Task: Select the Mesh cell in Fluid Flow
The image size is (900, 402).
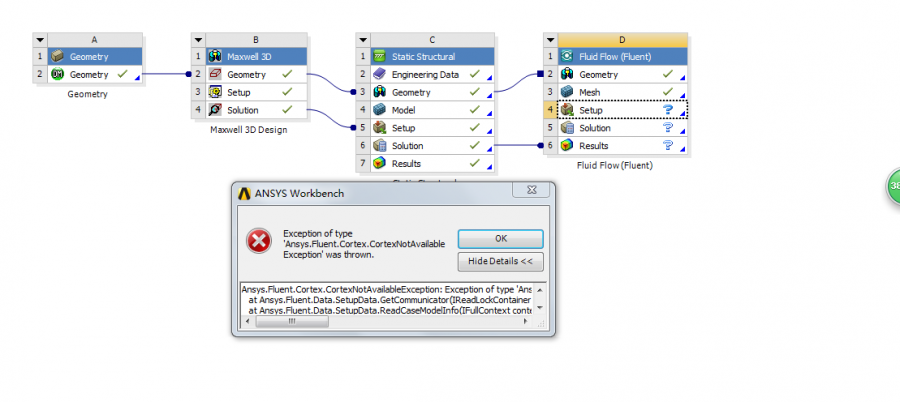Action: pos(622,92)
